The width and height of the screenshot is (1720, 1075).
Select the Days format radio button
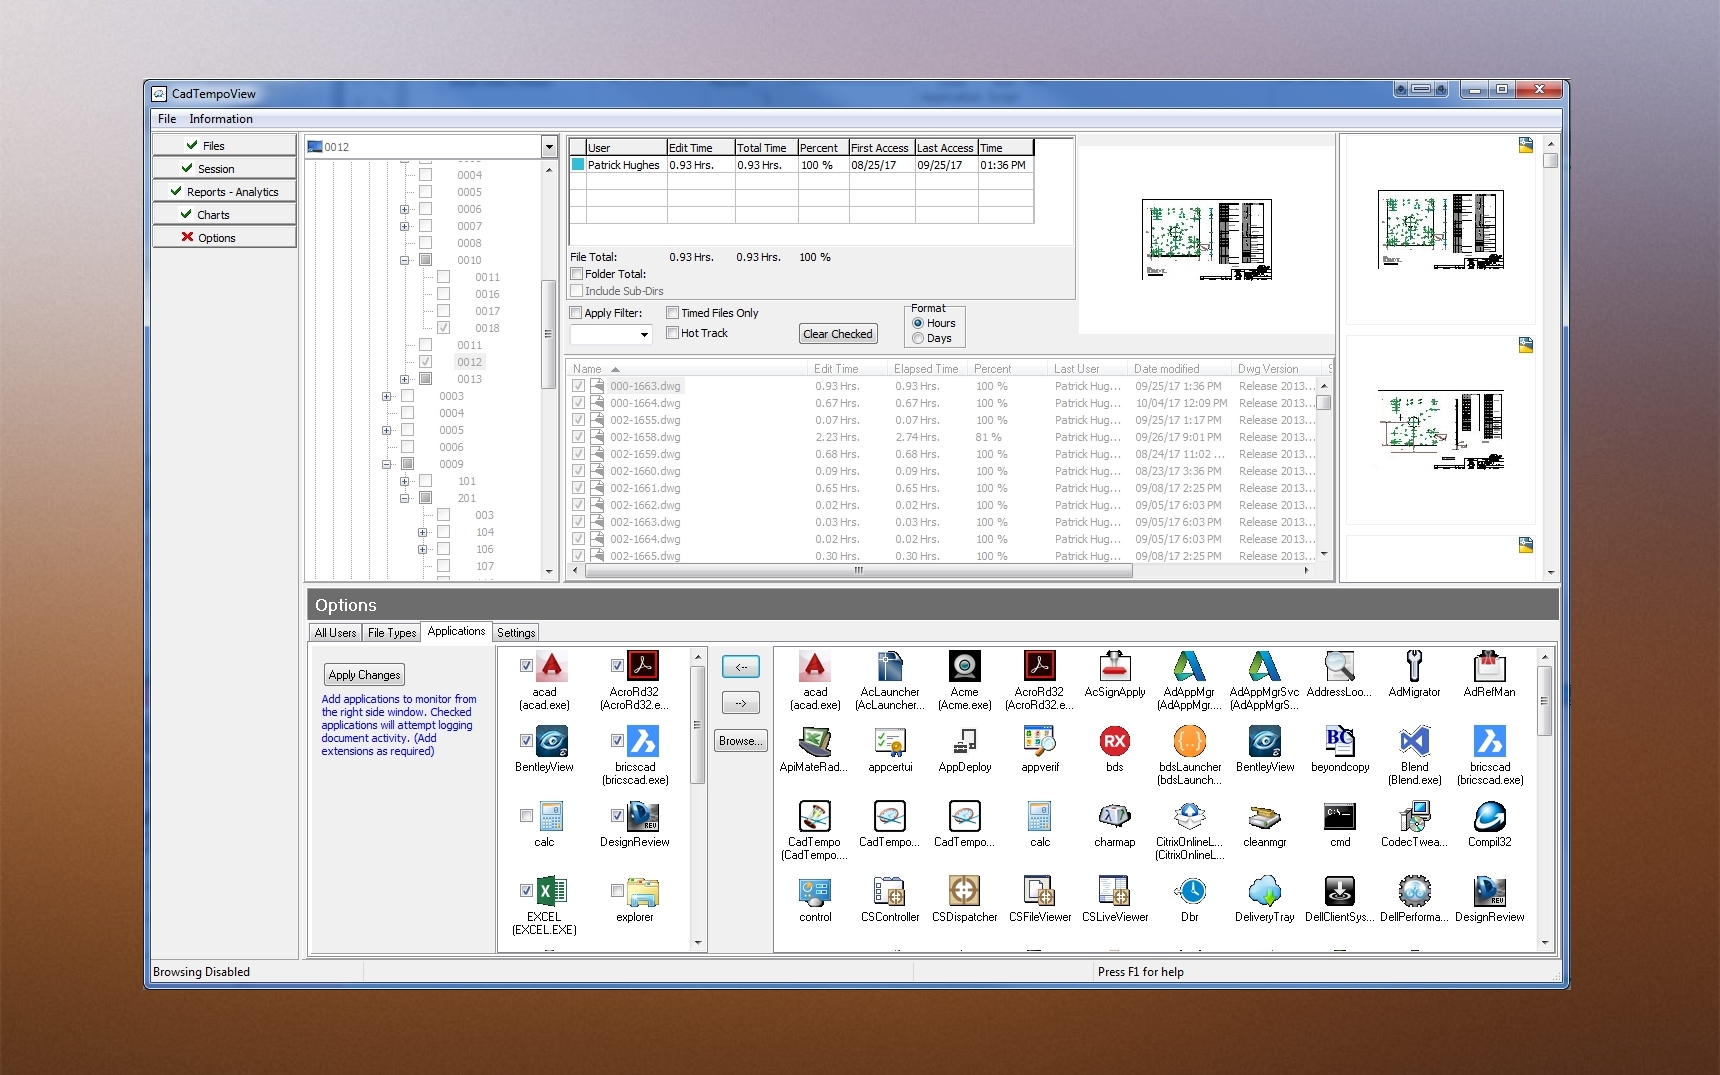[x=918, y=338]
